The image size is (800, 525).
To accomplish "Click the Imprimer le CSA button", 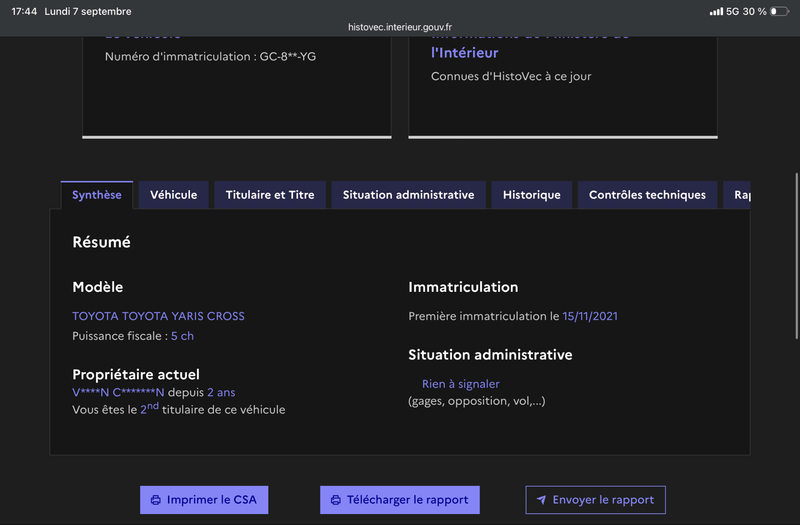I will pyautogui.click(x=204, y=500).
